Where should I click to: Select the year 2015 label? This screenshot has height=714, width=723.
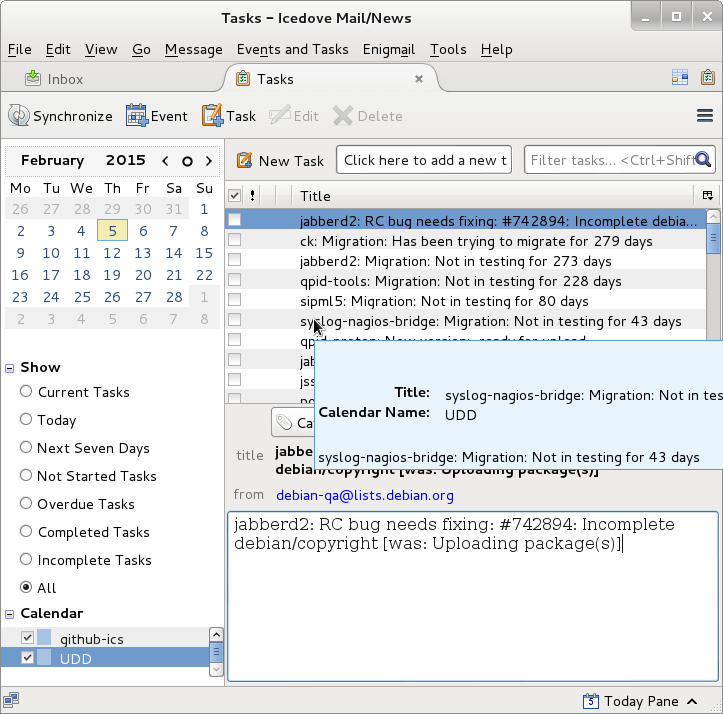point(125,161)
